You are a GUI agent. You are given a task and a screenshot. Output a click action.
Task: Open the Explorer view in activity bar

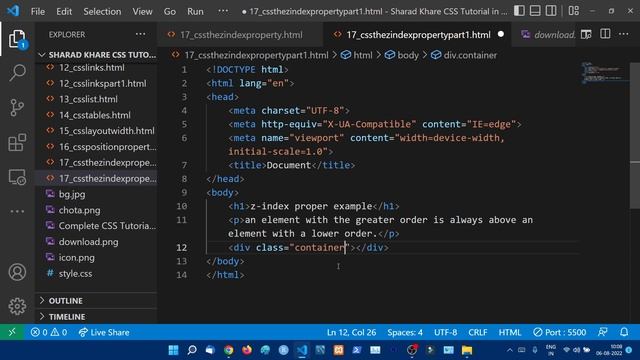[17, 39]
